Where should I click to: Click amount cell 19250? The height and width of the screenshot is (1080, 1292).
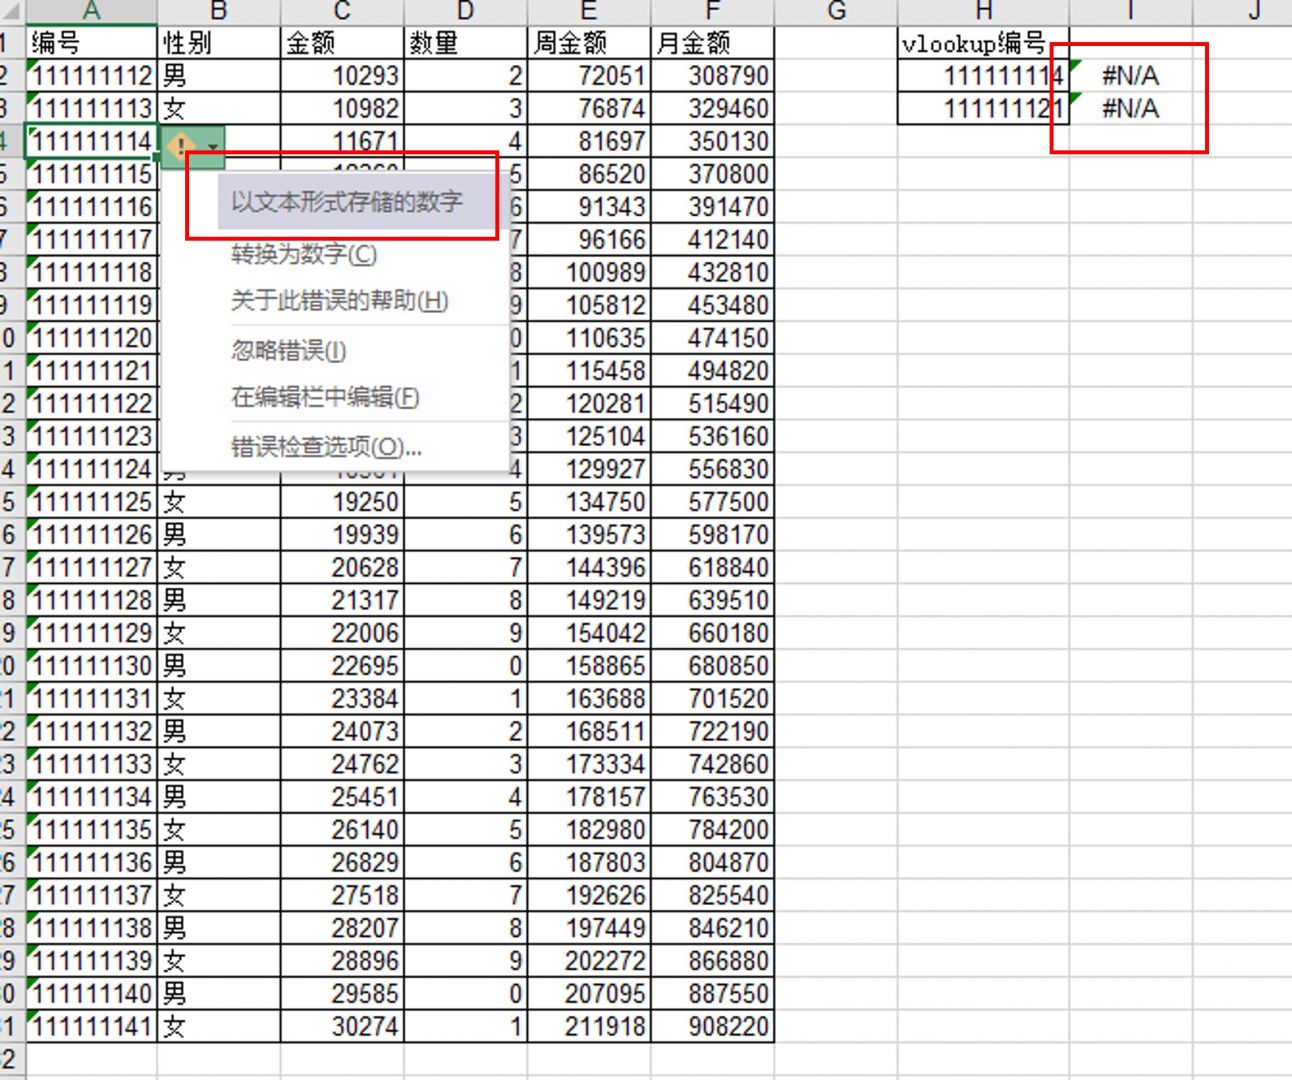(x=342, y=502)
